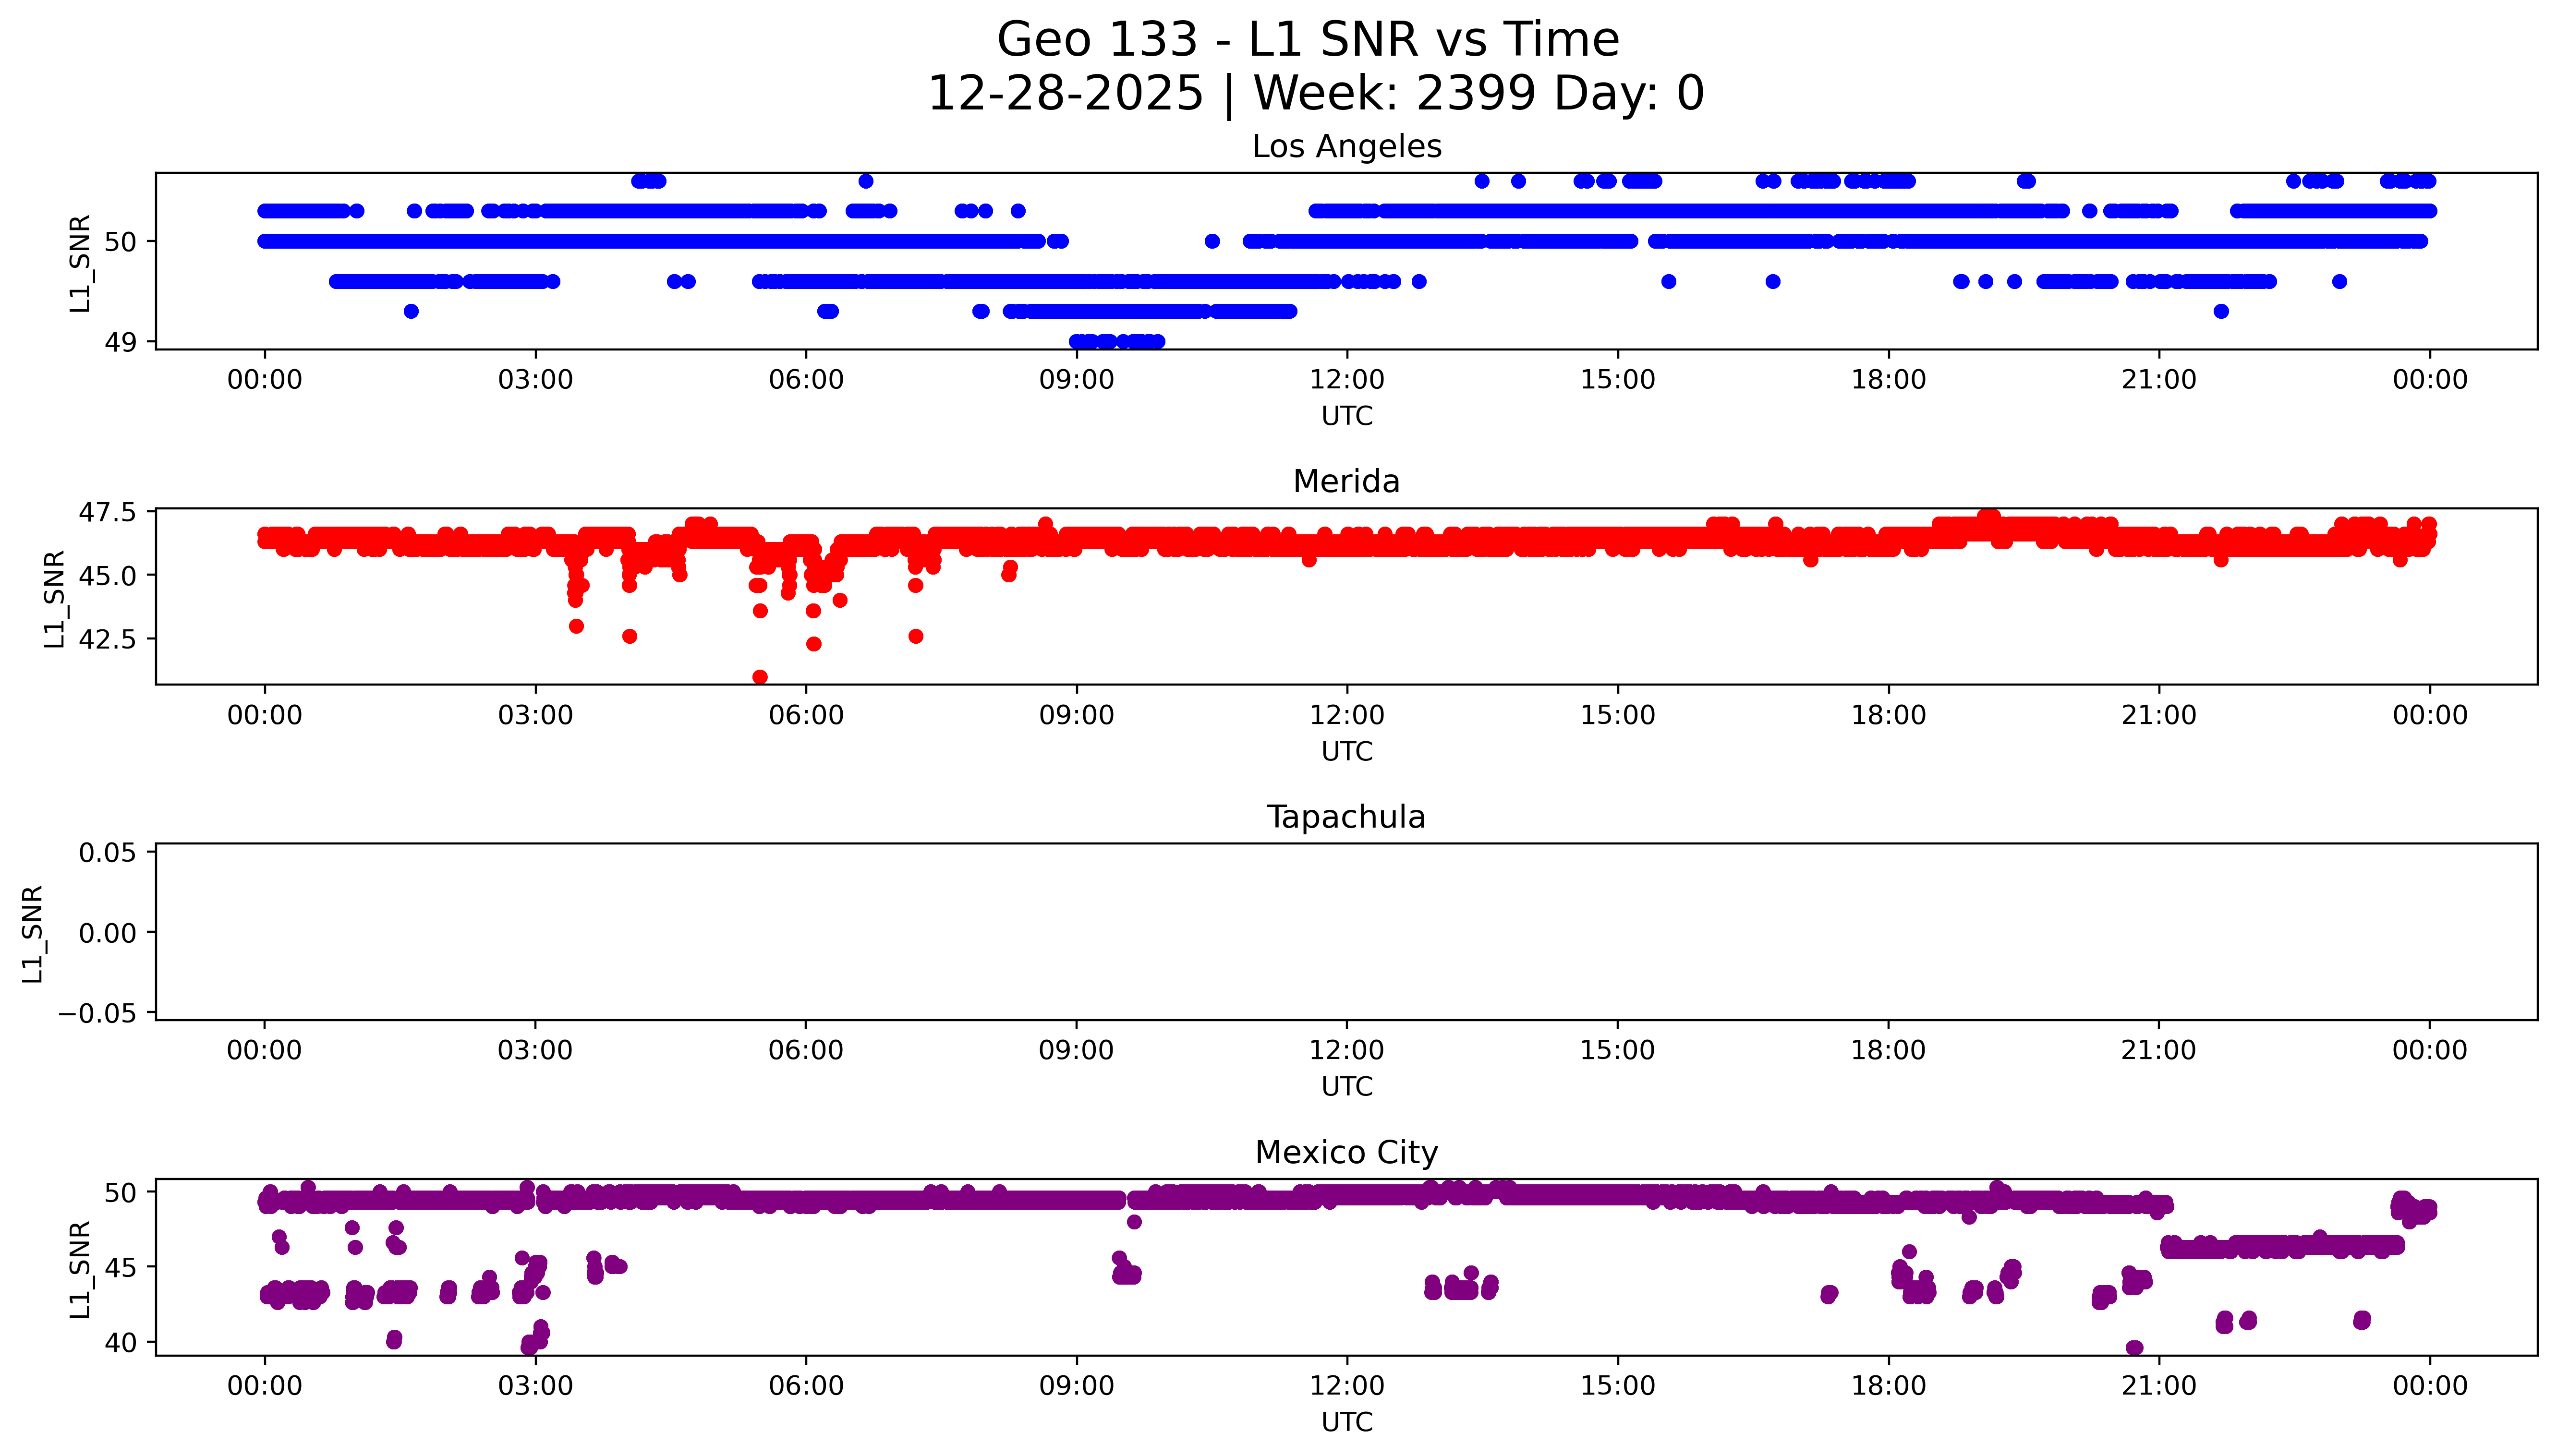Click the 0.05 y-axis tick in Tapachula plot
This screenshot has width=2557, height=1456.
(x=107, y=853)
